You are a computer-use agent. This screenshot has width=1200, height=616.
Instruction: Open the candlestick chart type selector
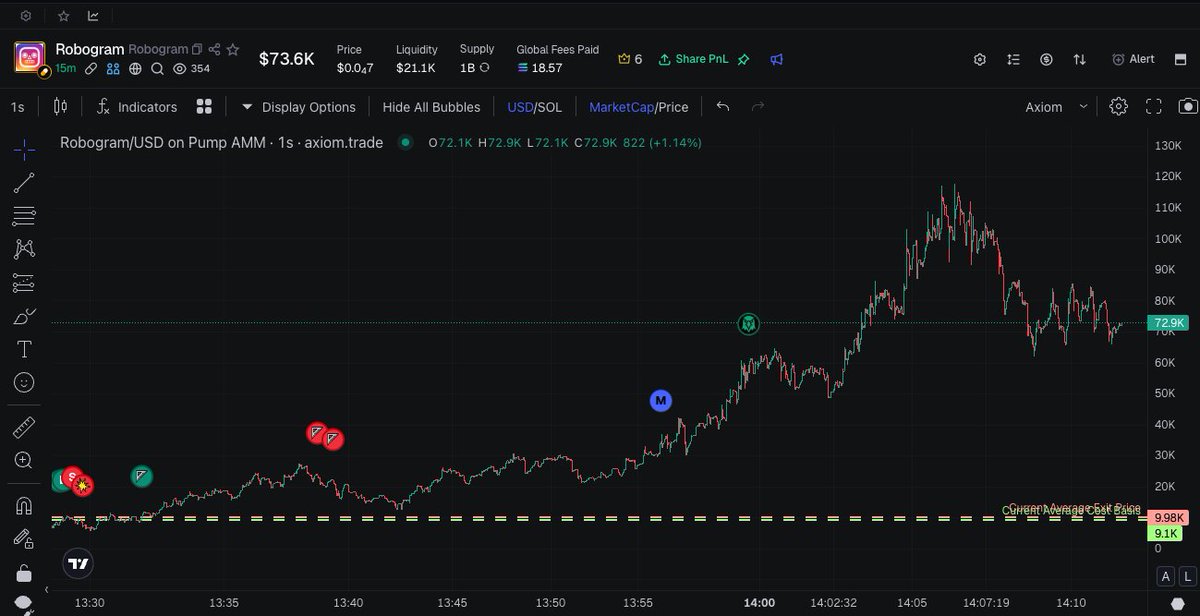(59, 106)
